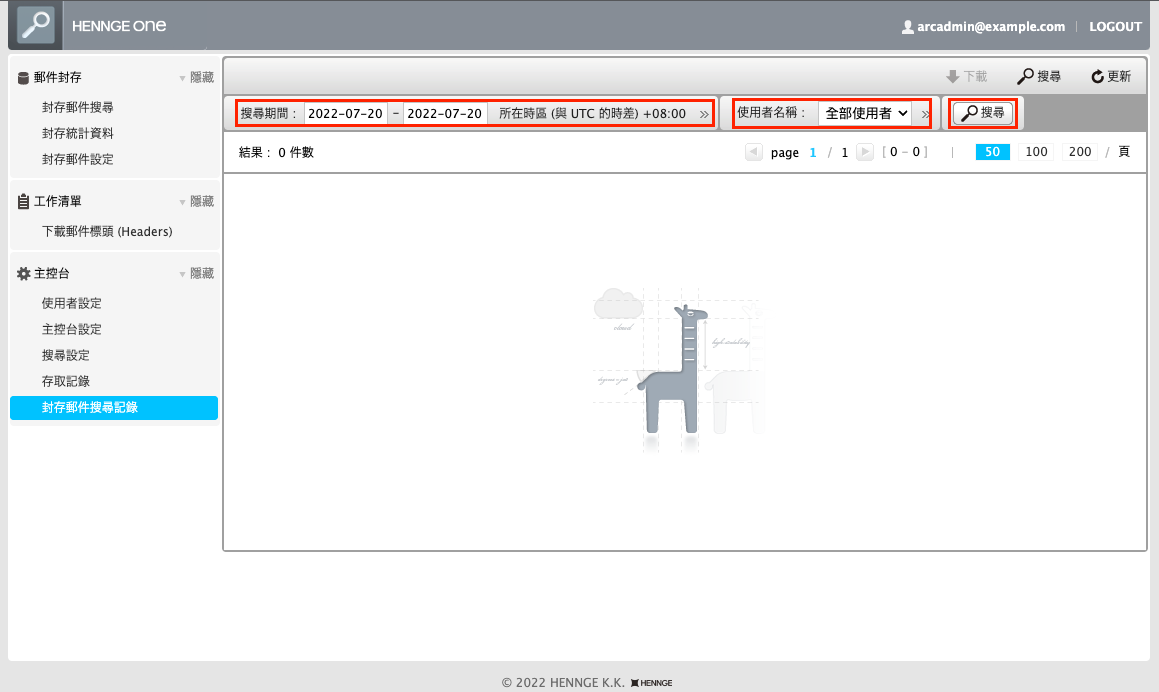Click the download arrow icon in toolbar
Screen dimensions: 1159x692
pyautogui.click(x=952, y=77)
